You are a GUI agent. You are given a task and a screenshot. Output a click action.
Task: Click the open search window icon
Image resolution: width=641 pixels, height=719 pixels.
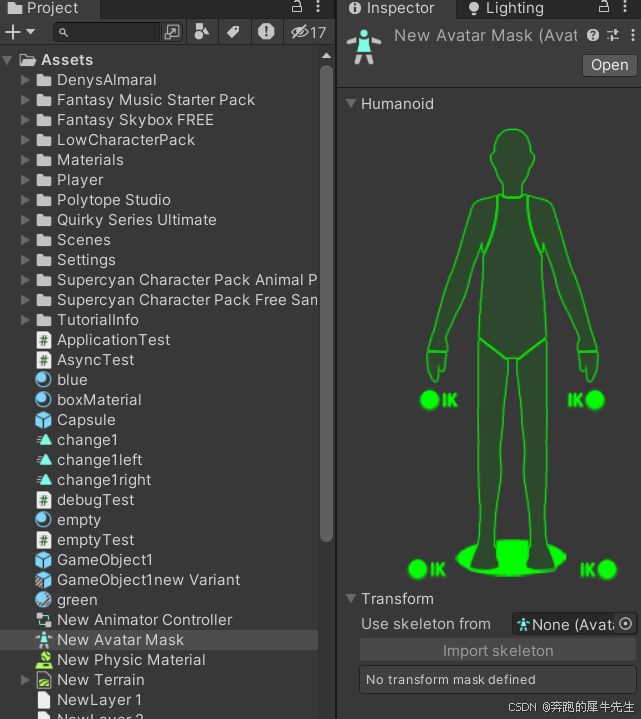coord(172,32)
